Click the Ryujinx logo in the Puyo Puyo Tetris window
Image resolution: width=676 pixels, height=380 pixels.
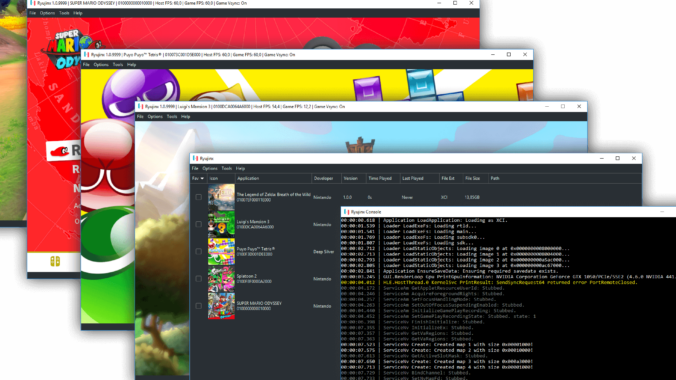coord(87,54)
